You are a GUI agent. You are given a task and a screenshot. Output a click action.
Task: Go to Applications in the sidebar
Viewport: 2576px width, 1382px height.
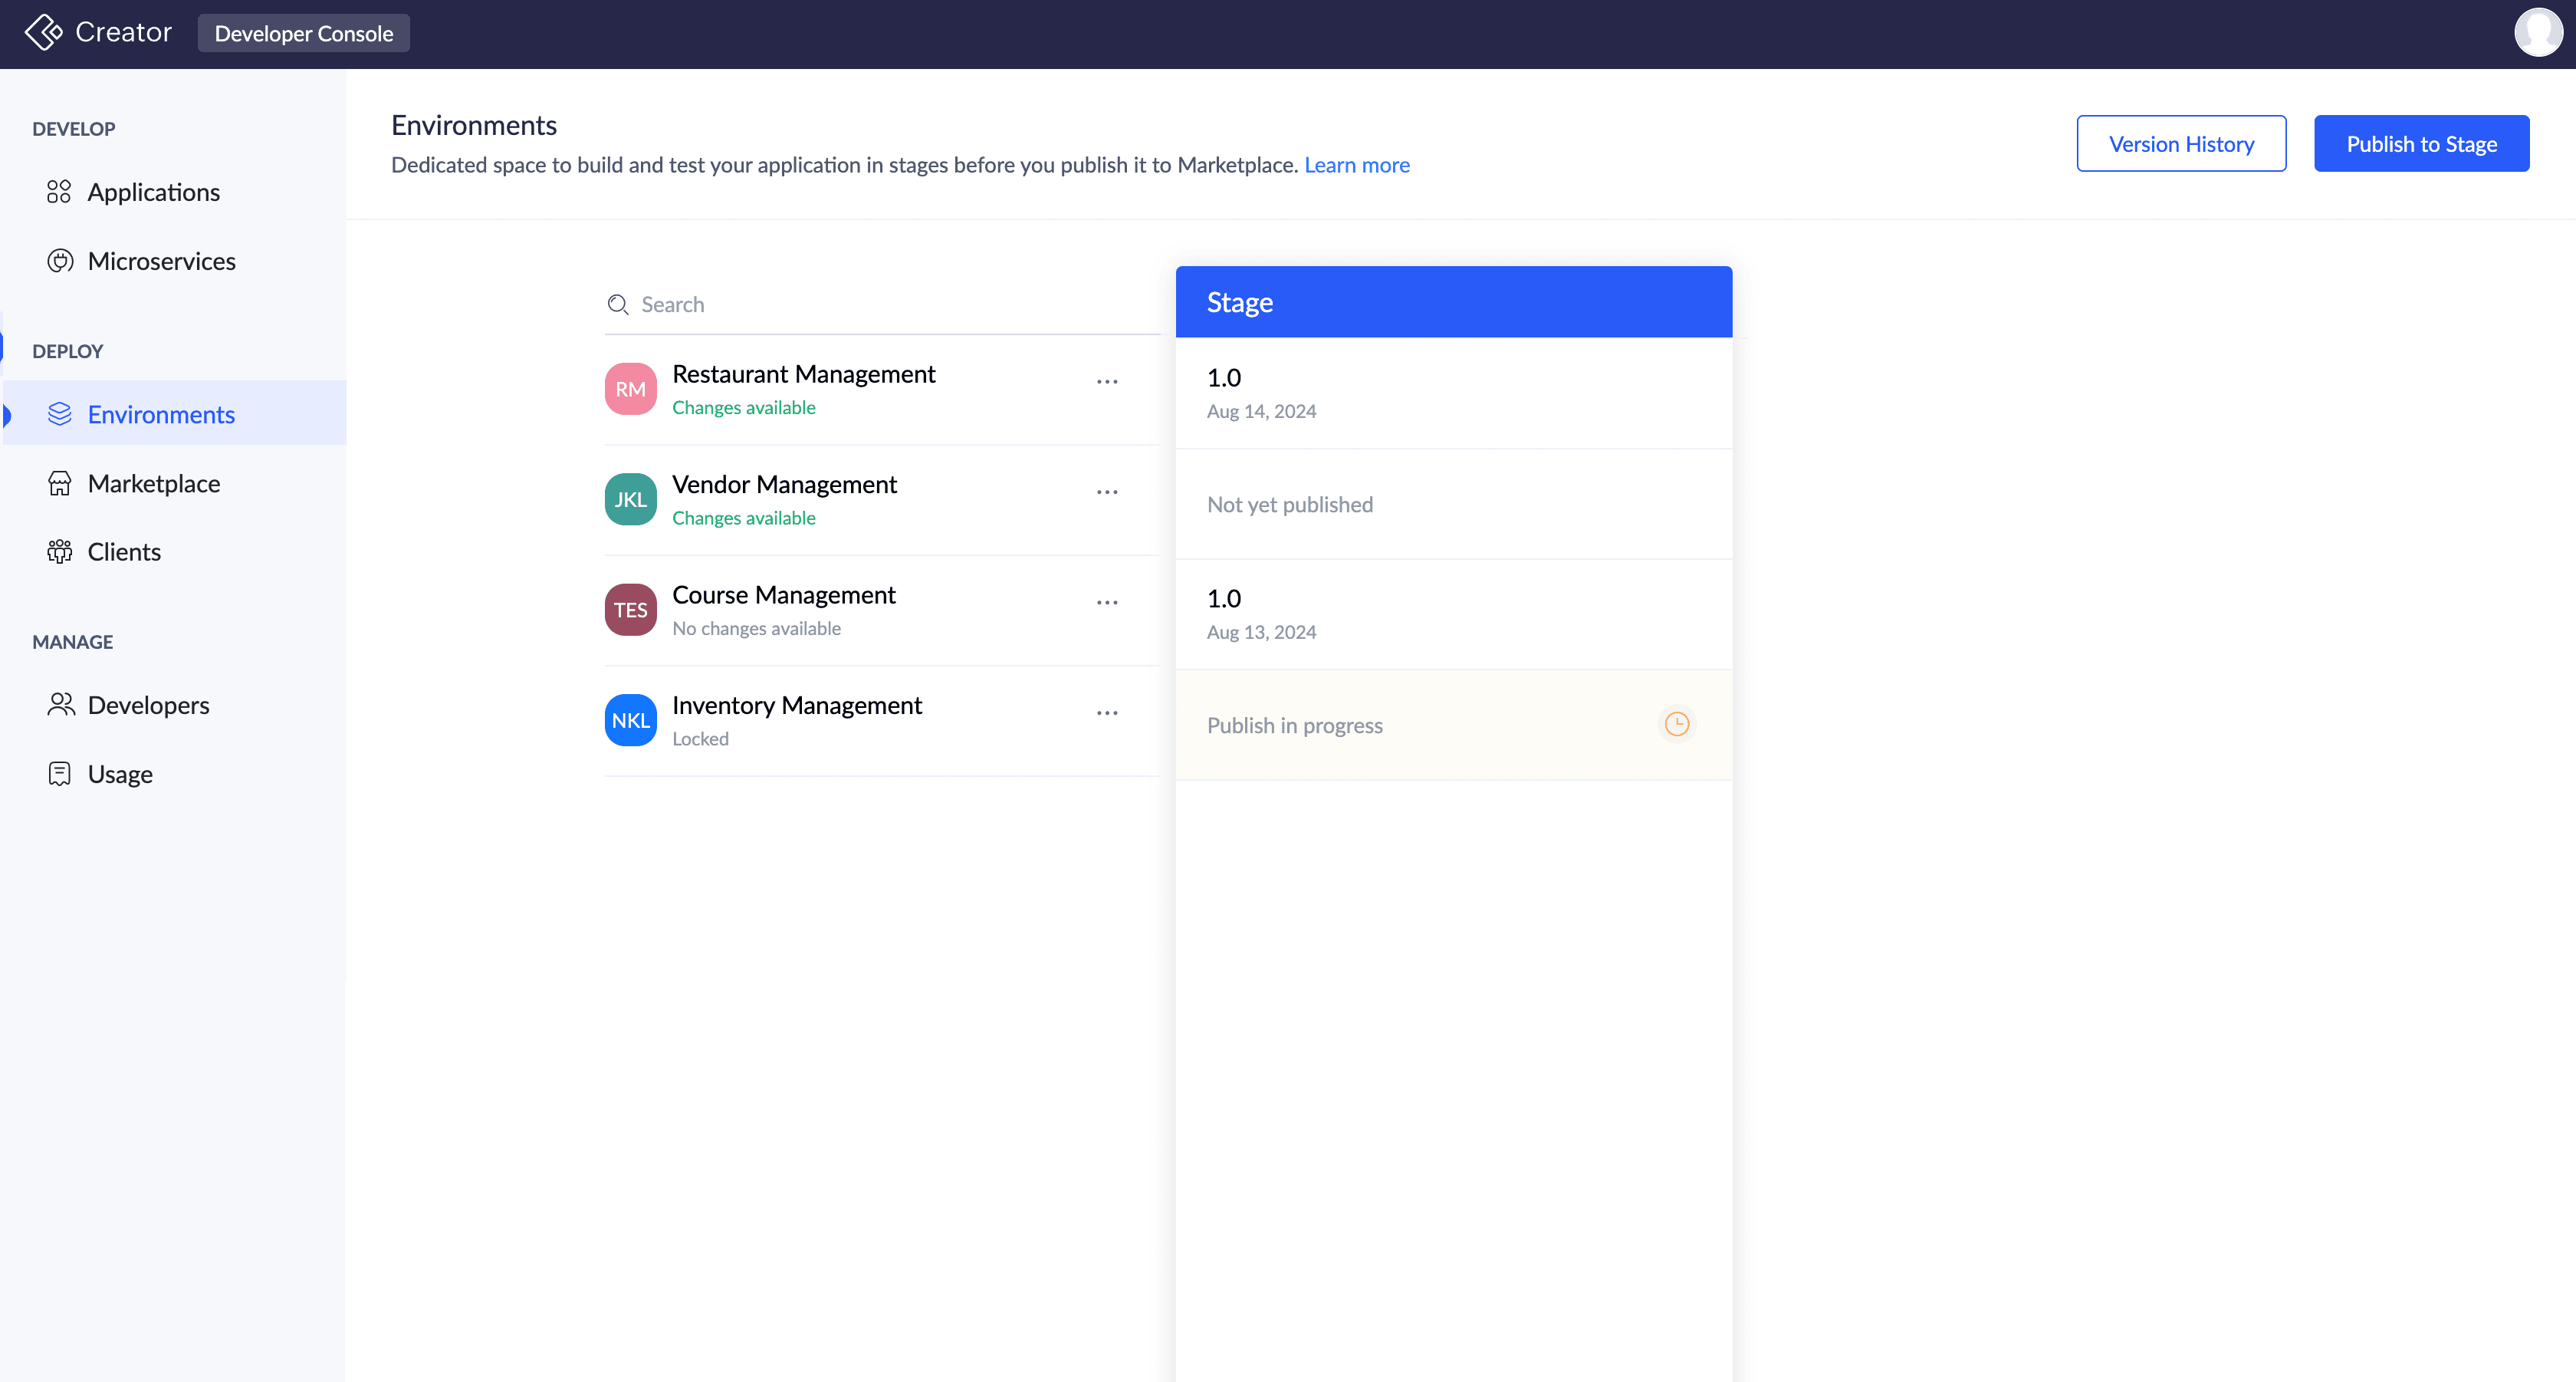(x=153, y=192)
